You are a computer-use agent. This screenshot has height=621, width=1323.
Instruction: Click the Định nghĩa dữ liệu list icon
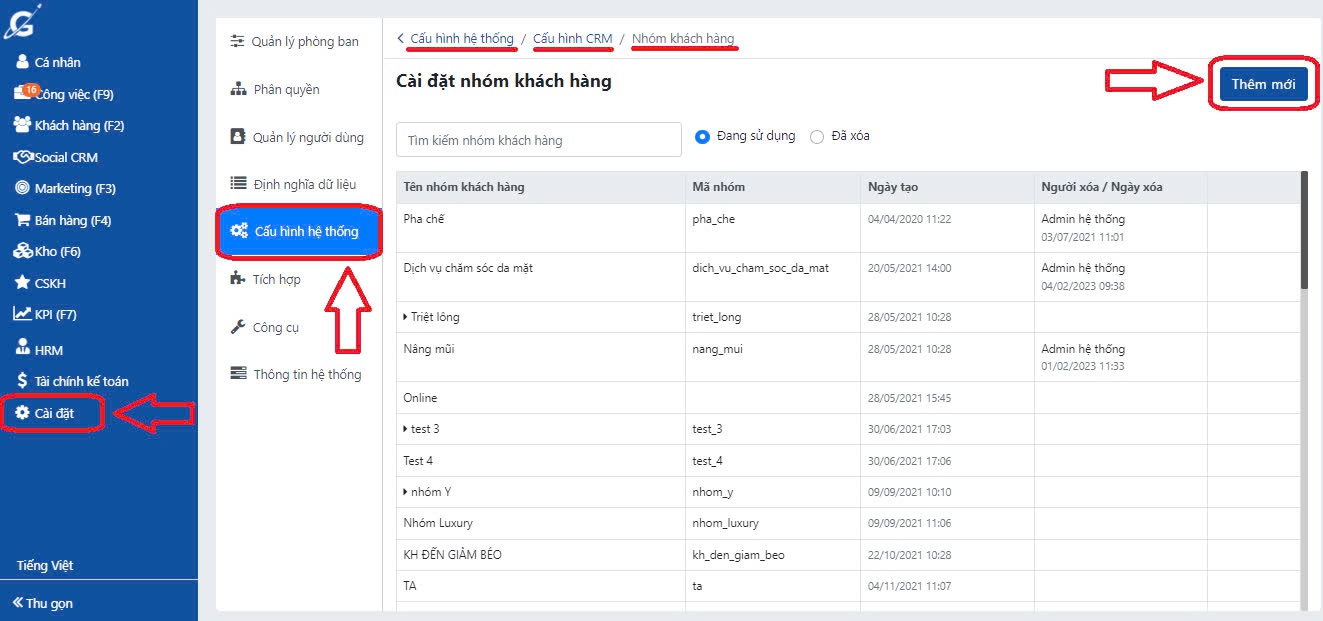pos(238,183)
